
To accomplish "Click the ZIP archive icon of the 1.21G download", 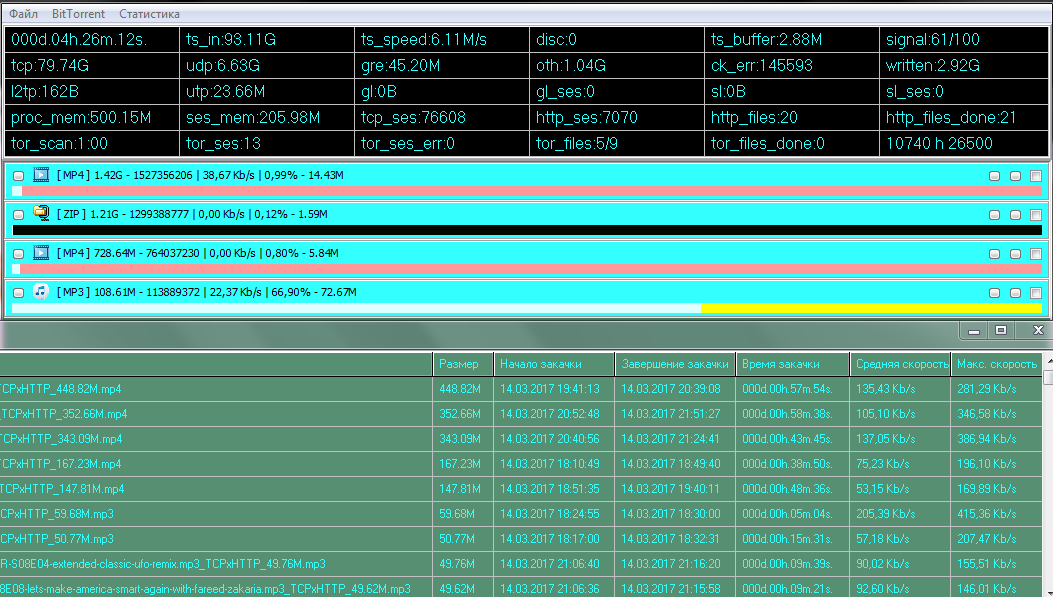I will tap(41, 213).
